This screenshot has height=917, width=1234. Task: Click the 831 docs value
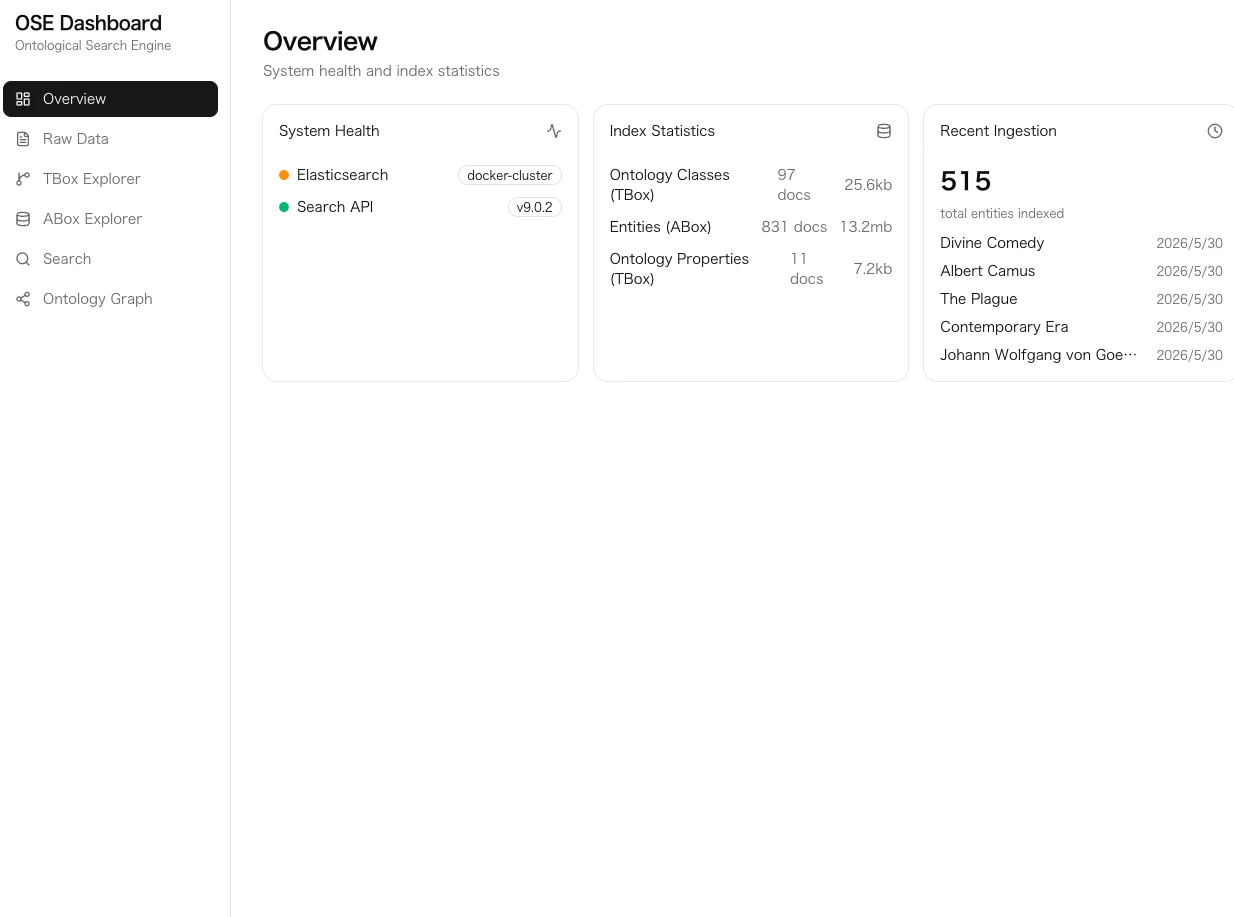pyautogui.click(x=794, y=227)
